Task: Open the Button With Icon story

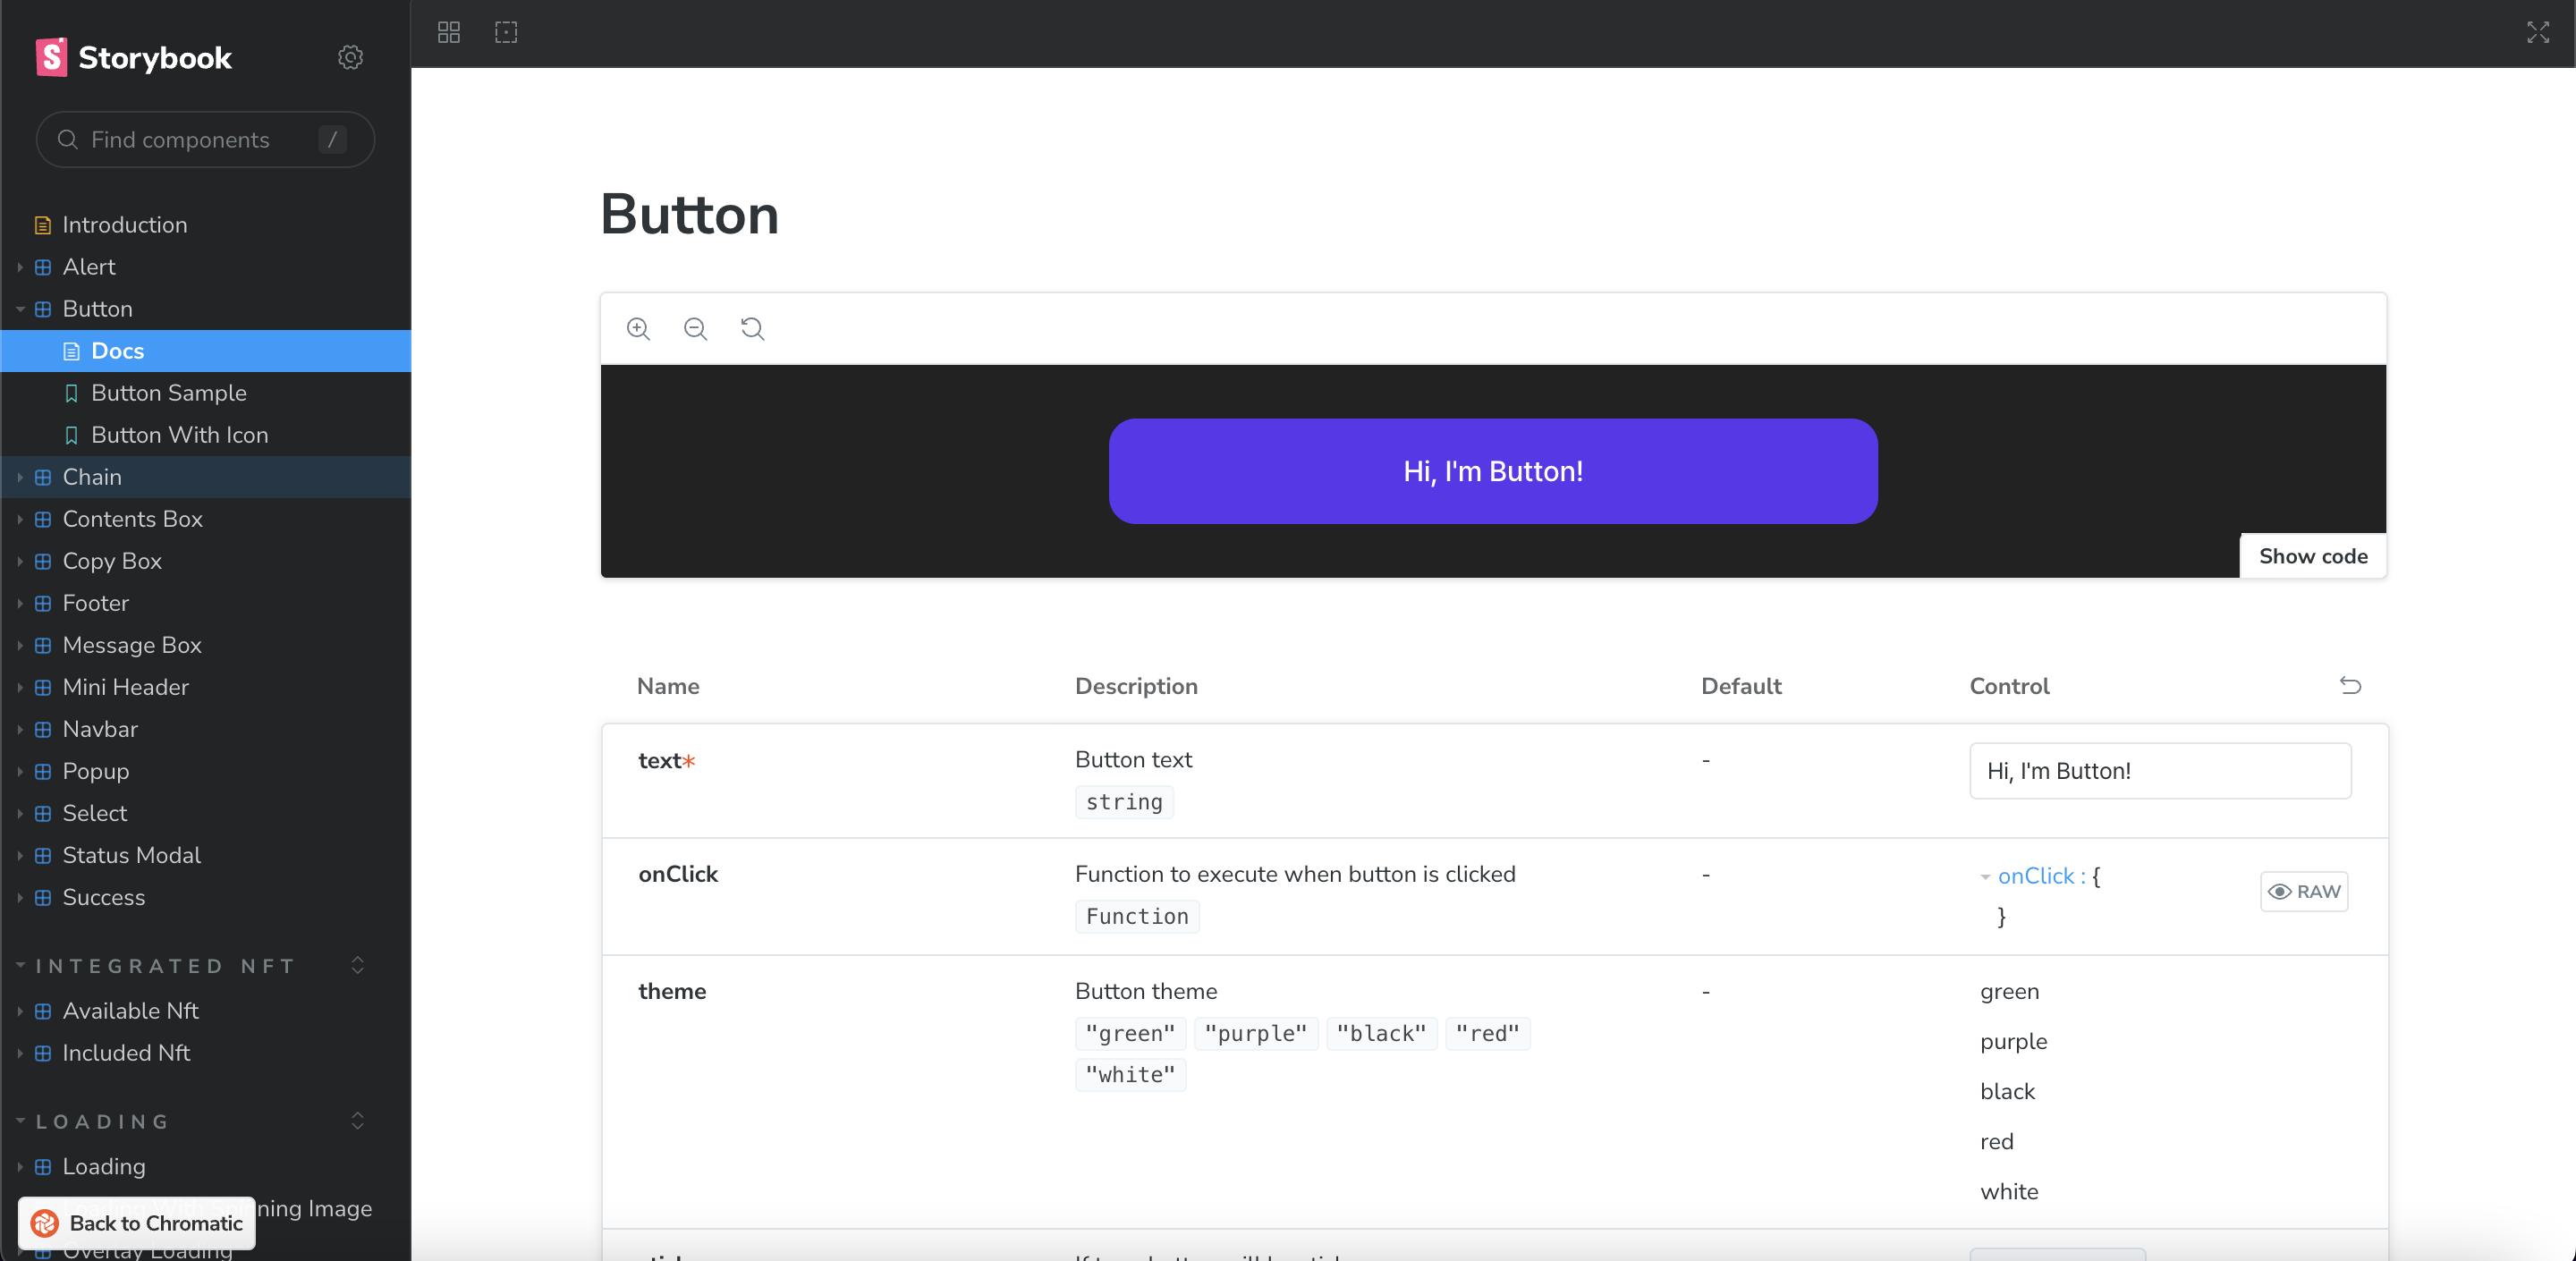Action: (179, 435)
